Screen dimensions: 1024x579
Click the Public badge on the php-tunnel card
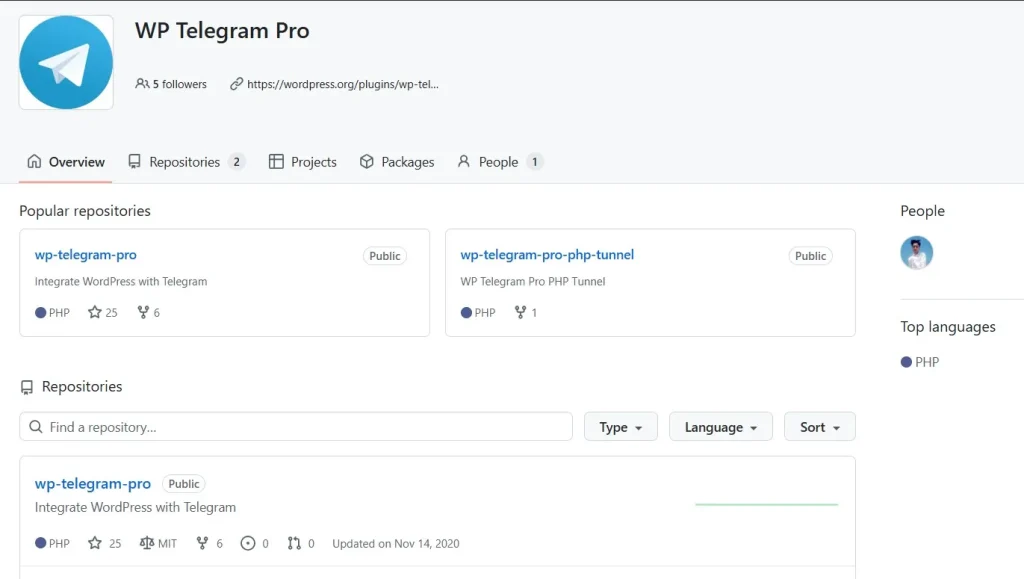(810, 256)
